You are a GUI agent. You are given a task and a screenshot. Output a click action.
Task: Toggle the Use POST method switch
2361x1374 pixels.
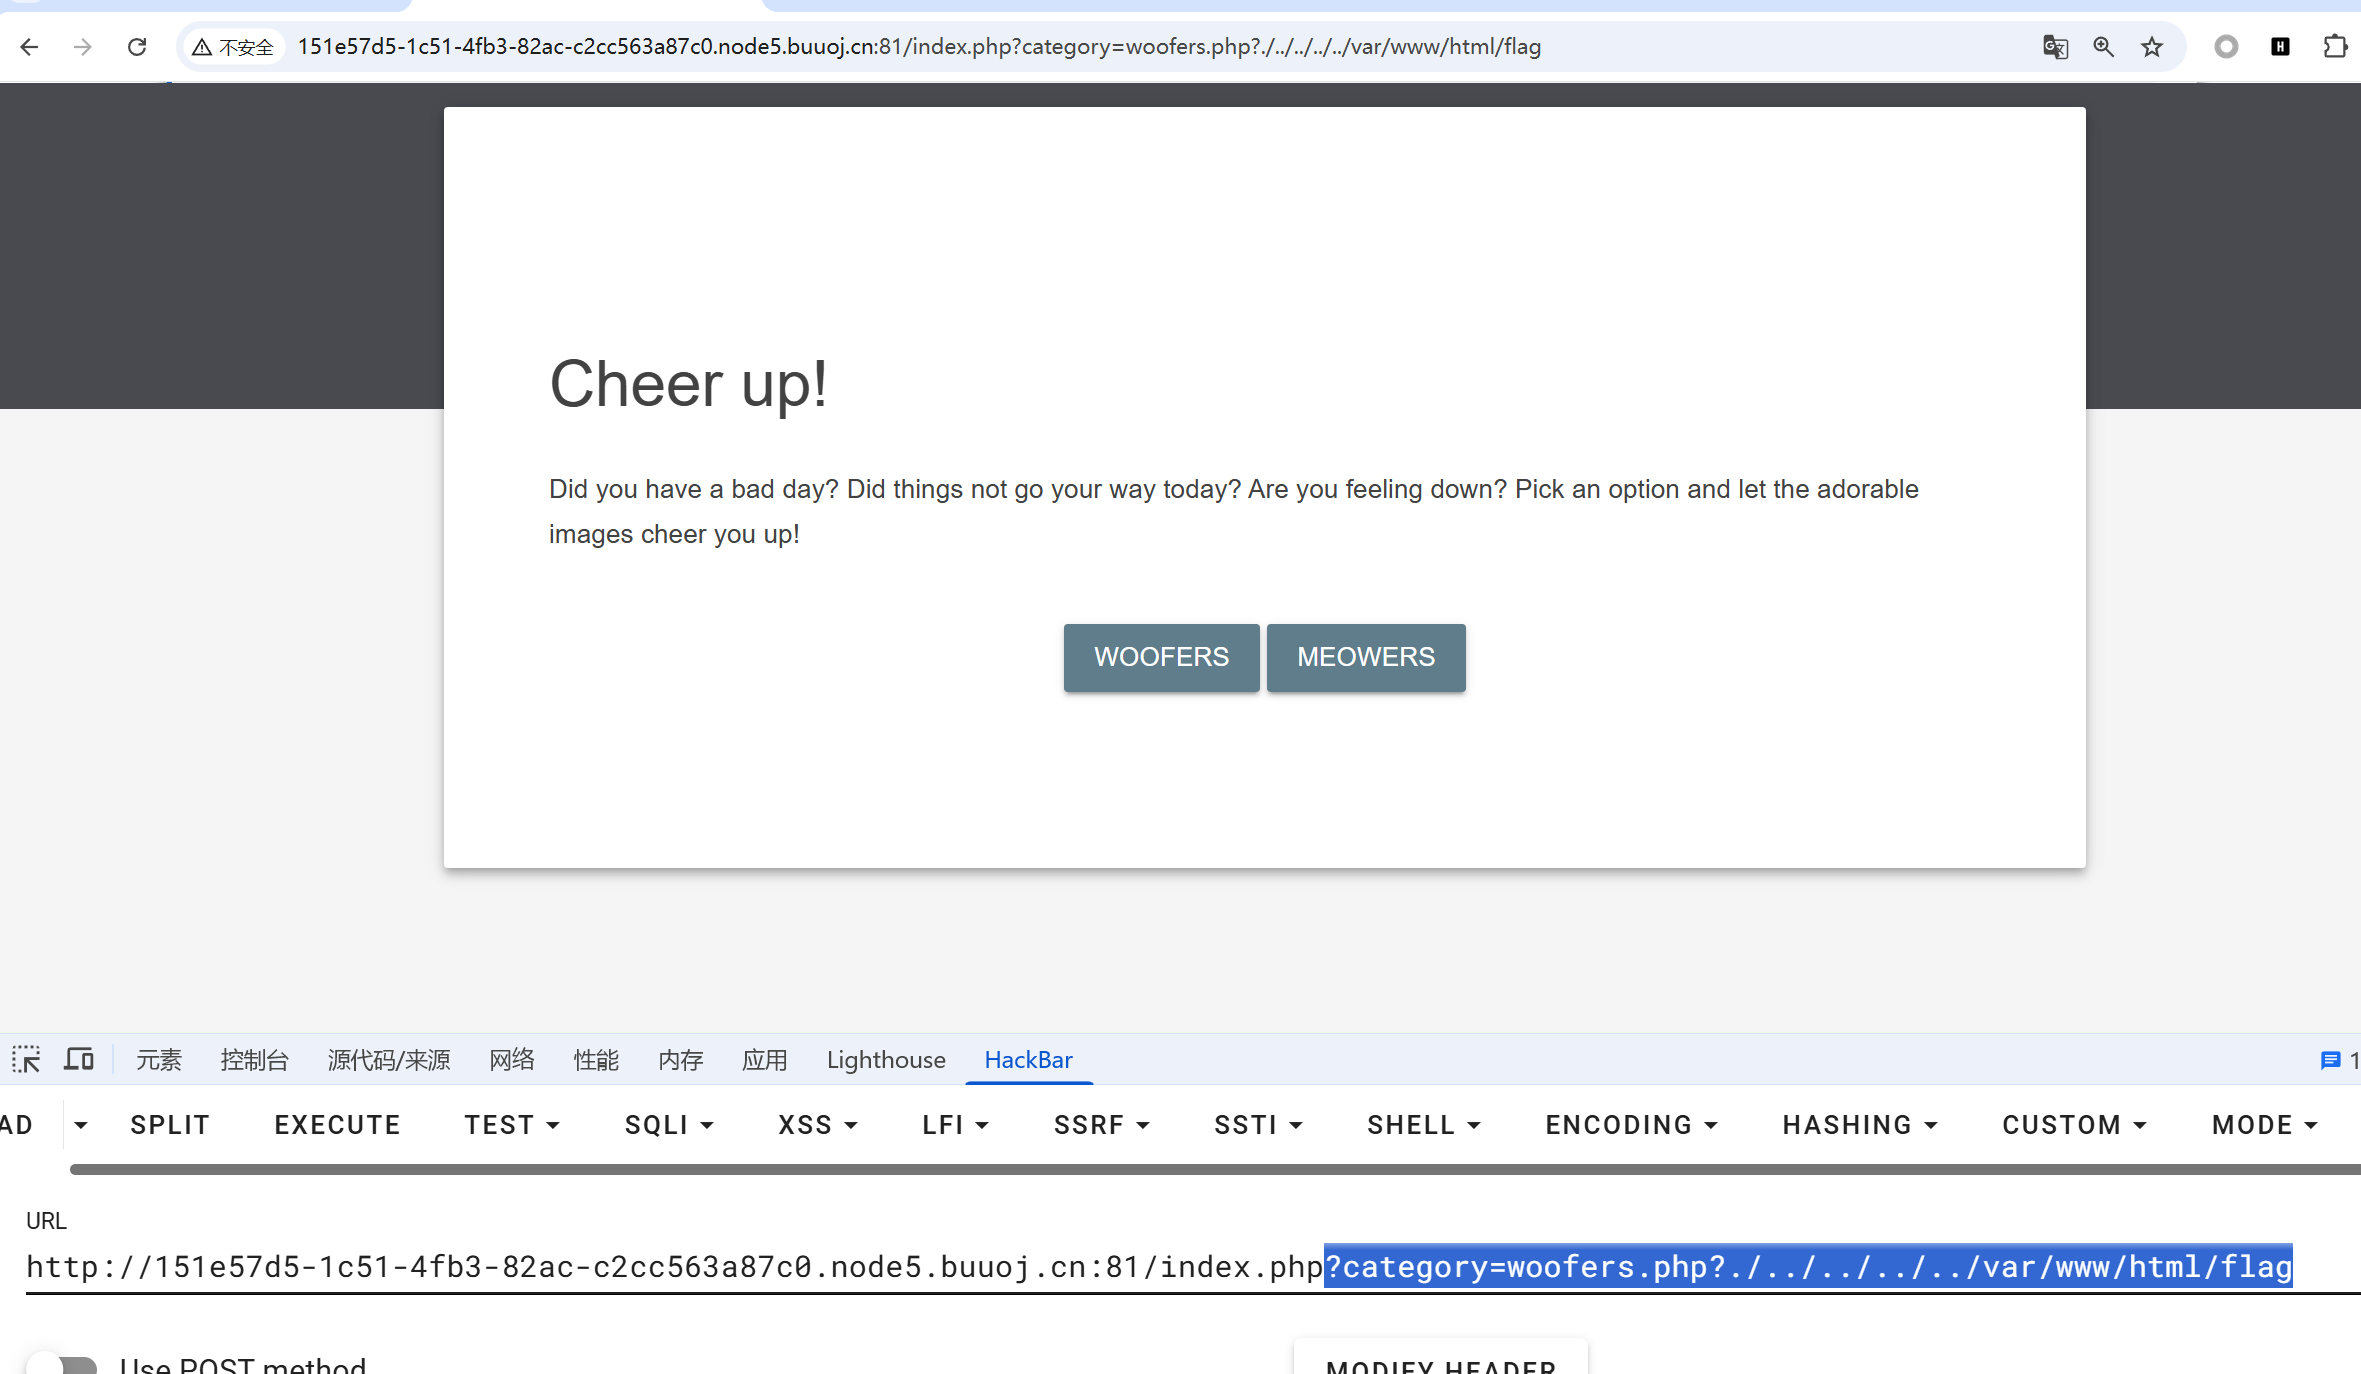62,1365
